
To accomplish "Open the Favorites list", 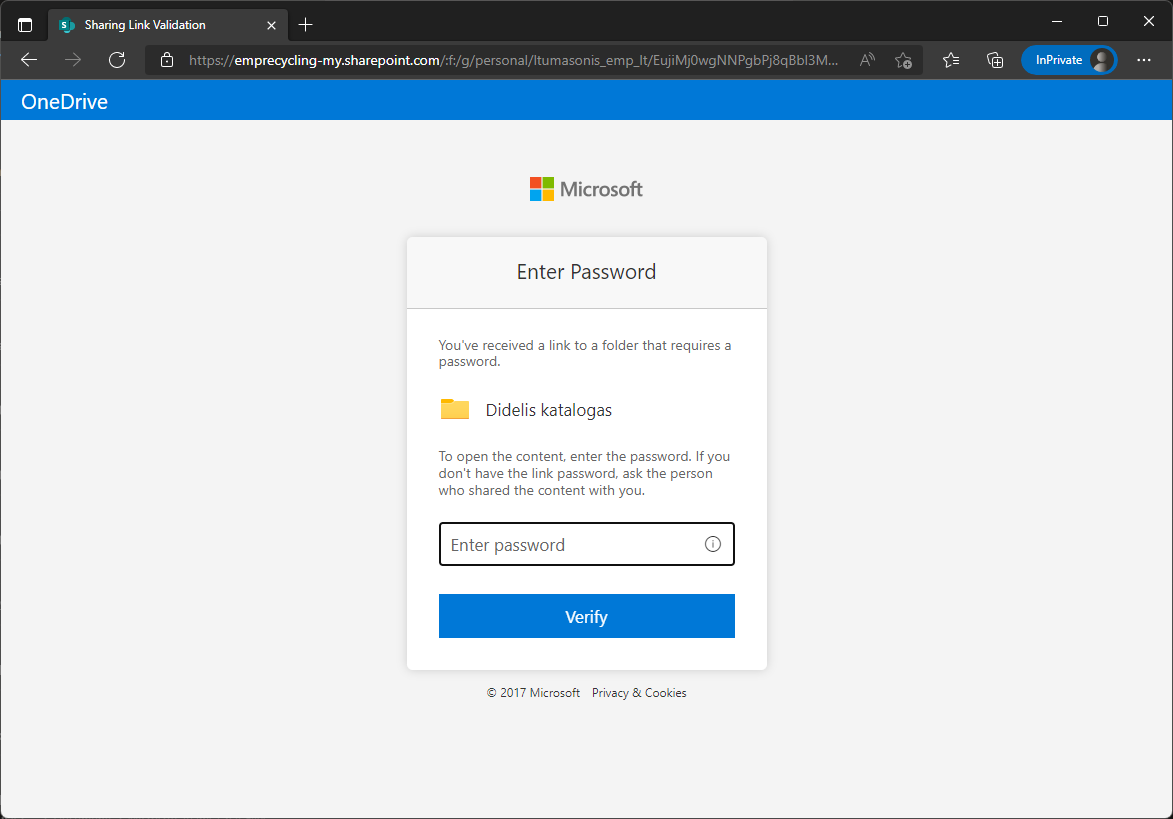I will pyautogui.click(x=951, y=60).
